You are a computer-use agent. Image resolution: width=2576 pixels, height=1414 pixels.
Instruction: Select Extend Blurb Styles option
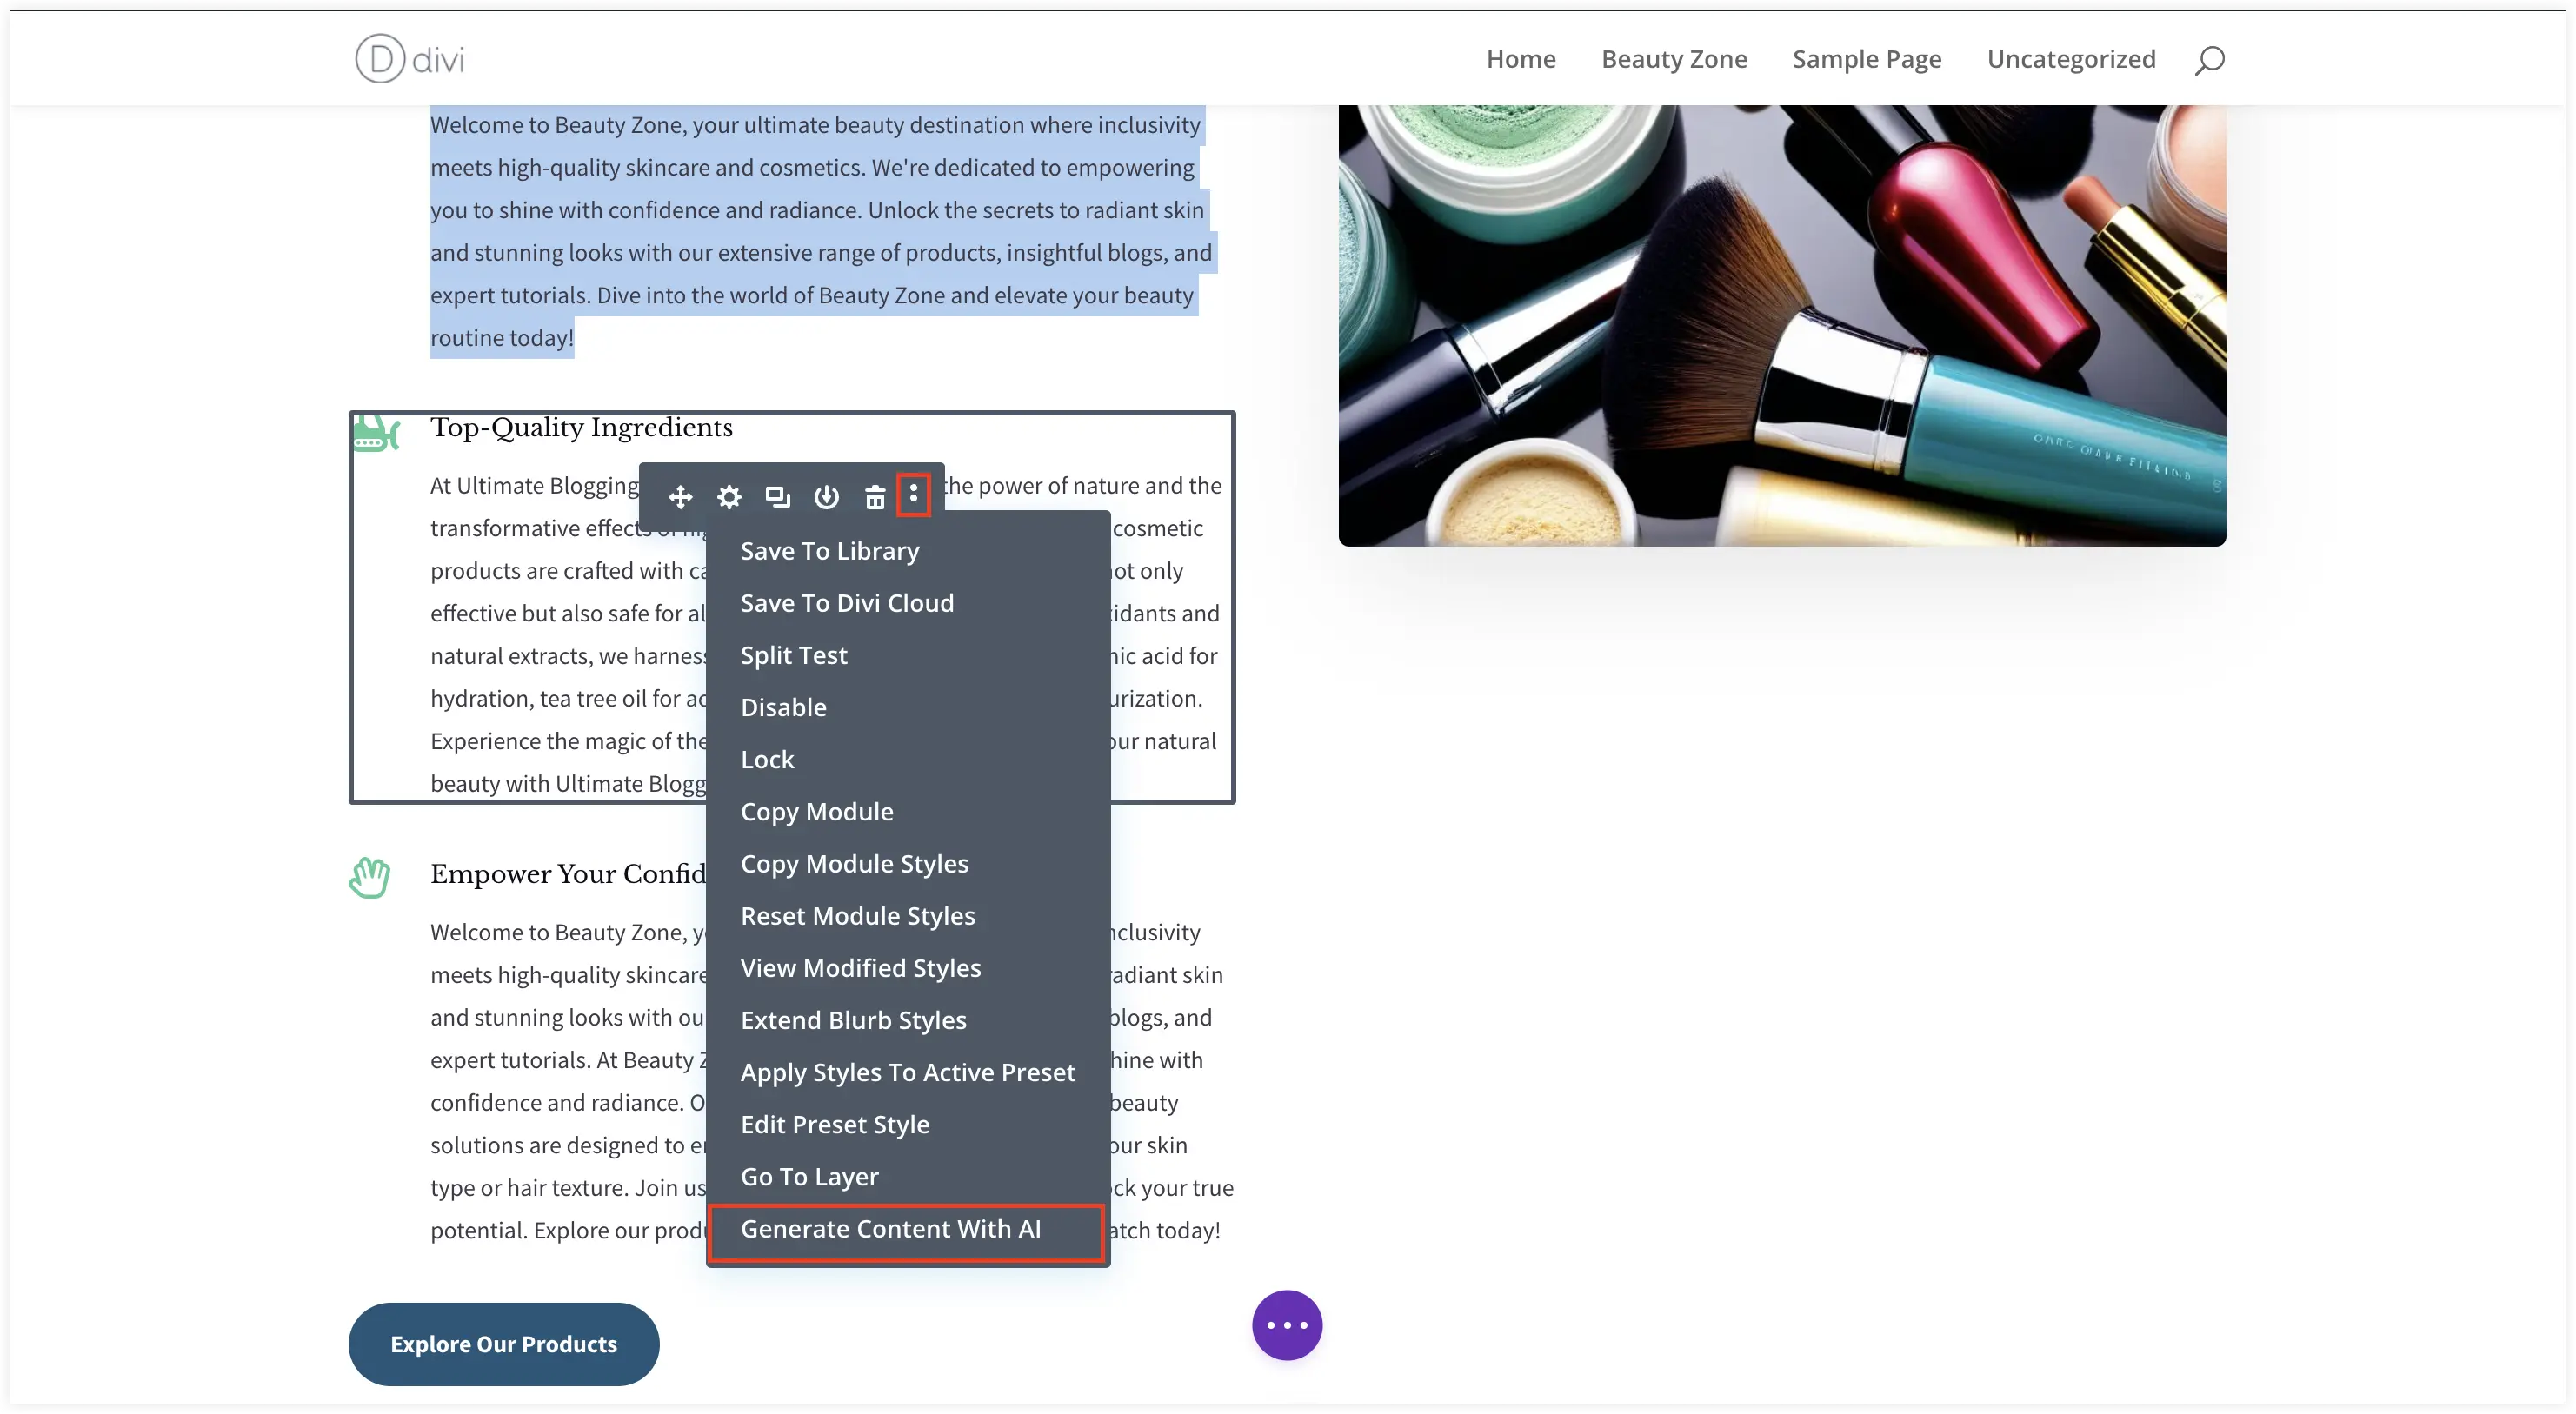click(854, 1019)
